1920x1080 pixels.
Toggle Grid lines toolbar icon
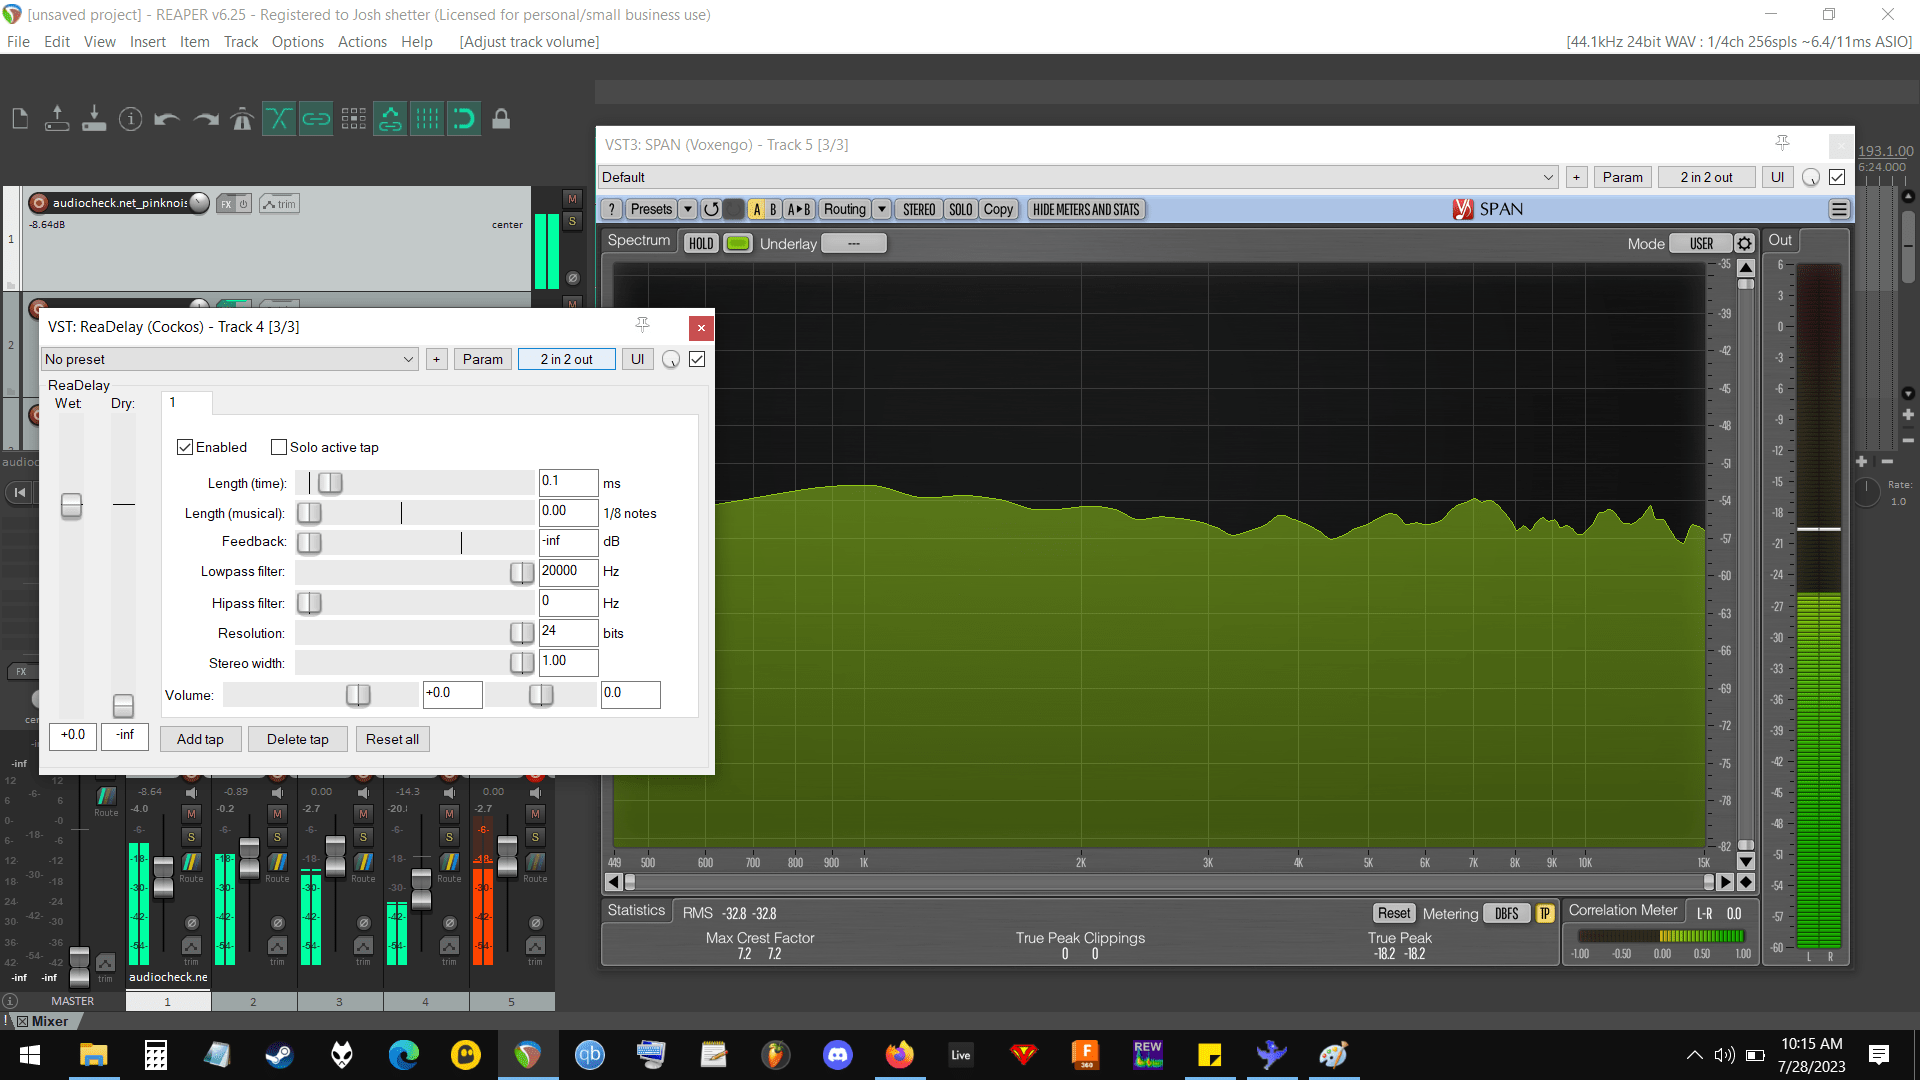click(x=427, y=119)
